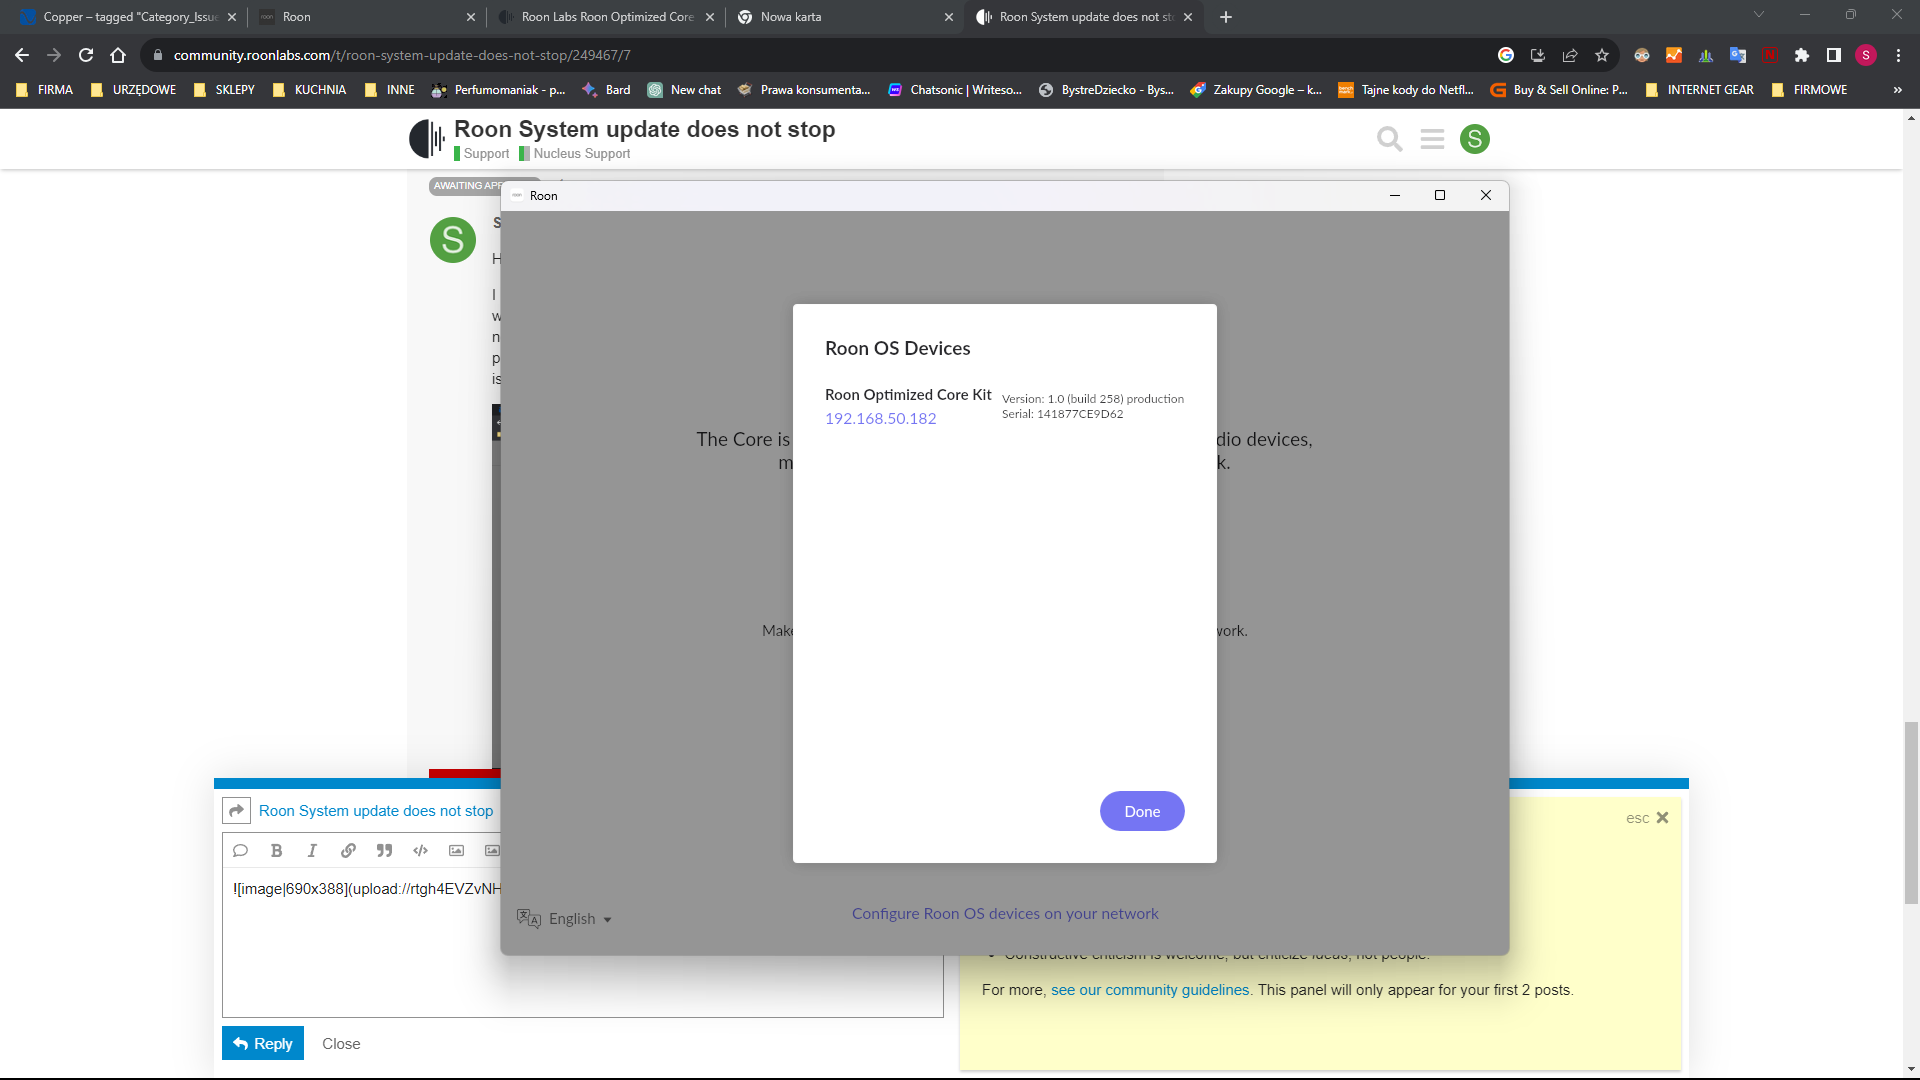Viewport: 1920px width, 1080px height.
Task: Open the Perfumomaniak bookmark
Action: point(499,90)
